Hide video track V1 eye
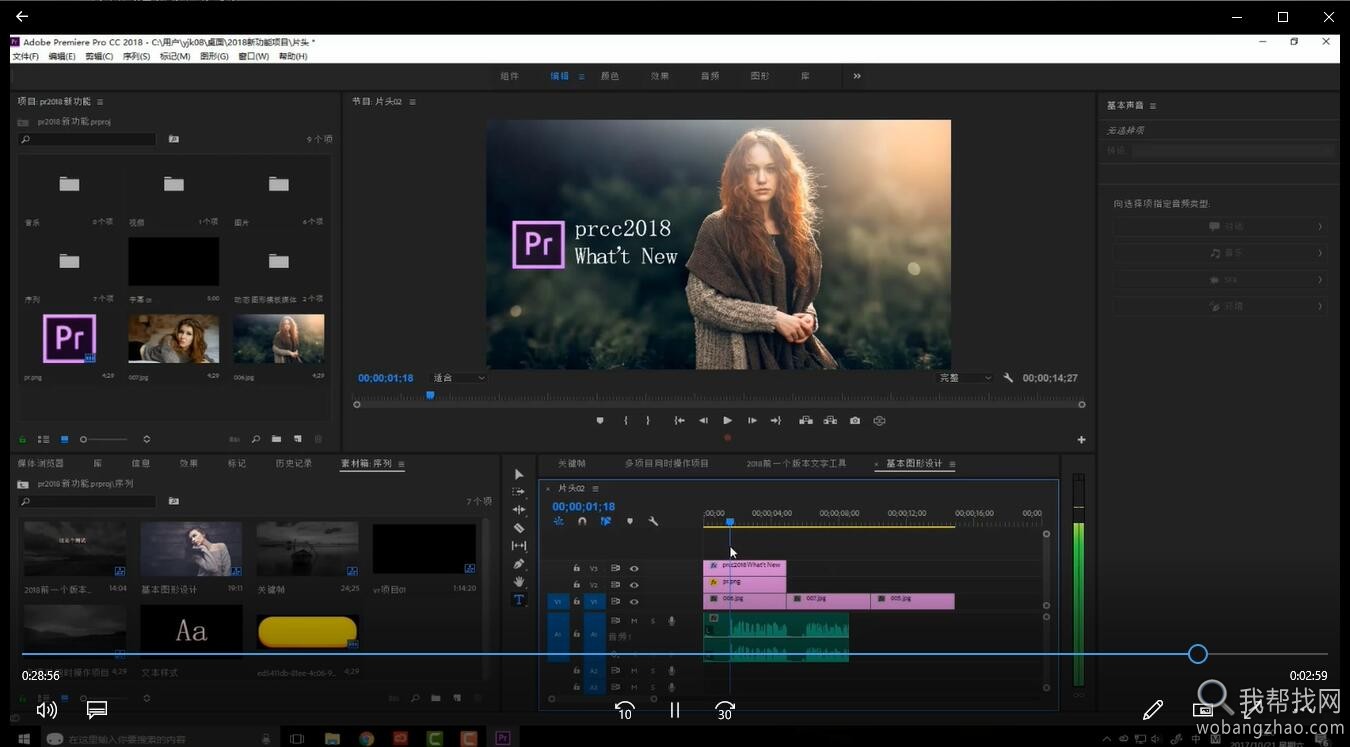 point(633,602)
